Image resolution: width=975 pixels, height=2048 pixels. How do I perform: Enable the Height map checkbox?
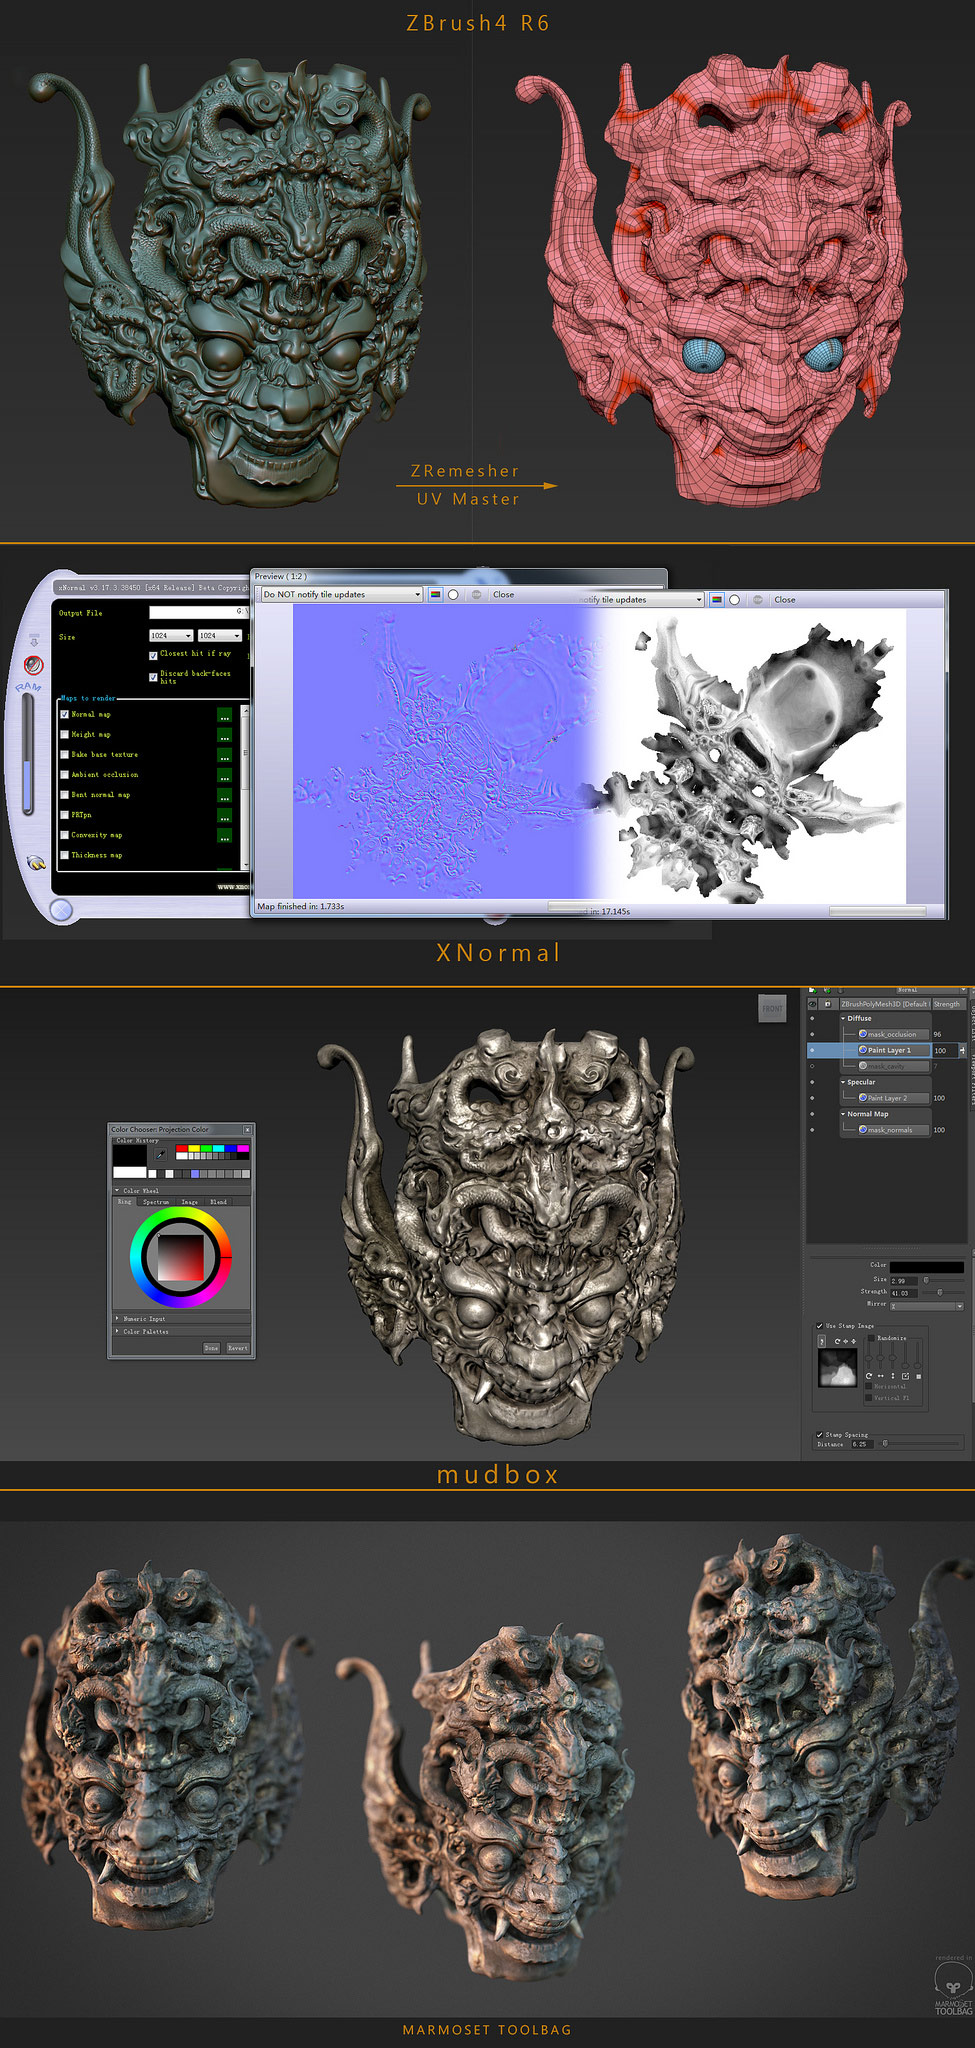coord(65,735)
